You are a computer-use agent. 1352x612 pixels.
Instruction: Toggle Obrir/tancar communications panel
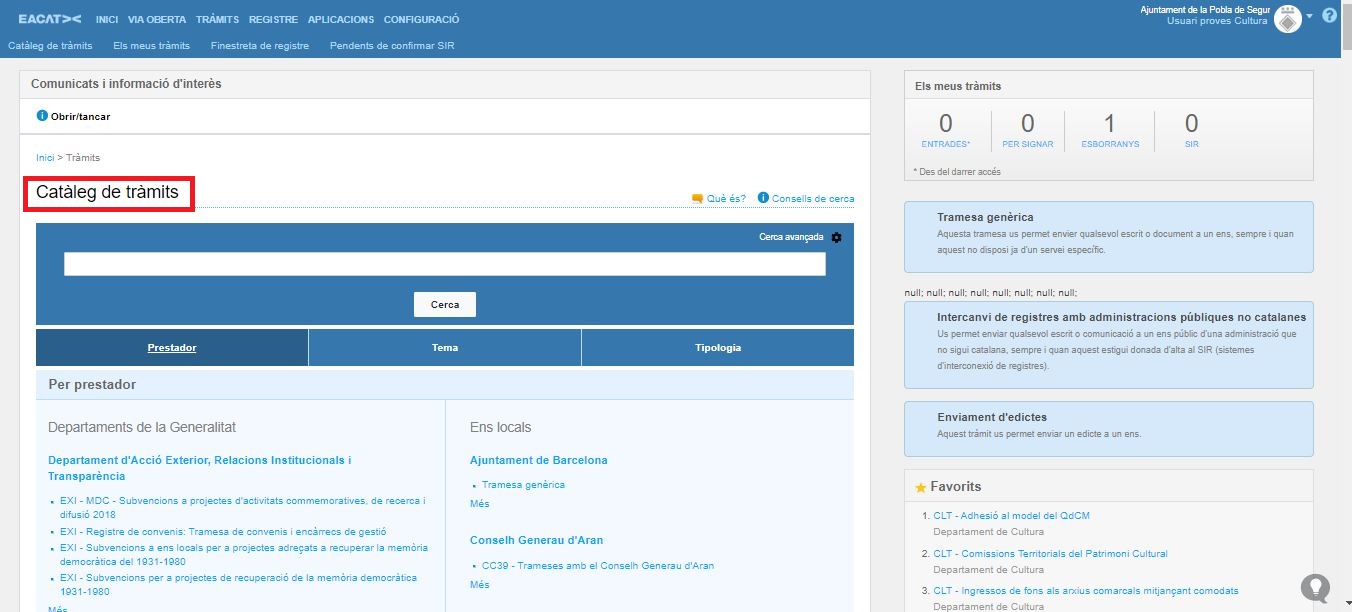pyautogui.click(x=80, y=117)
